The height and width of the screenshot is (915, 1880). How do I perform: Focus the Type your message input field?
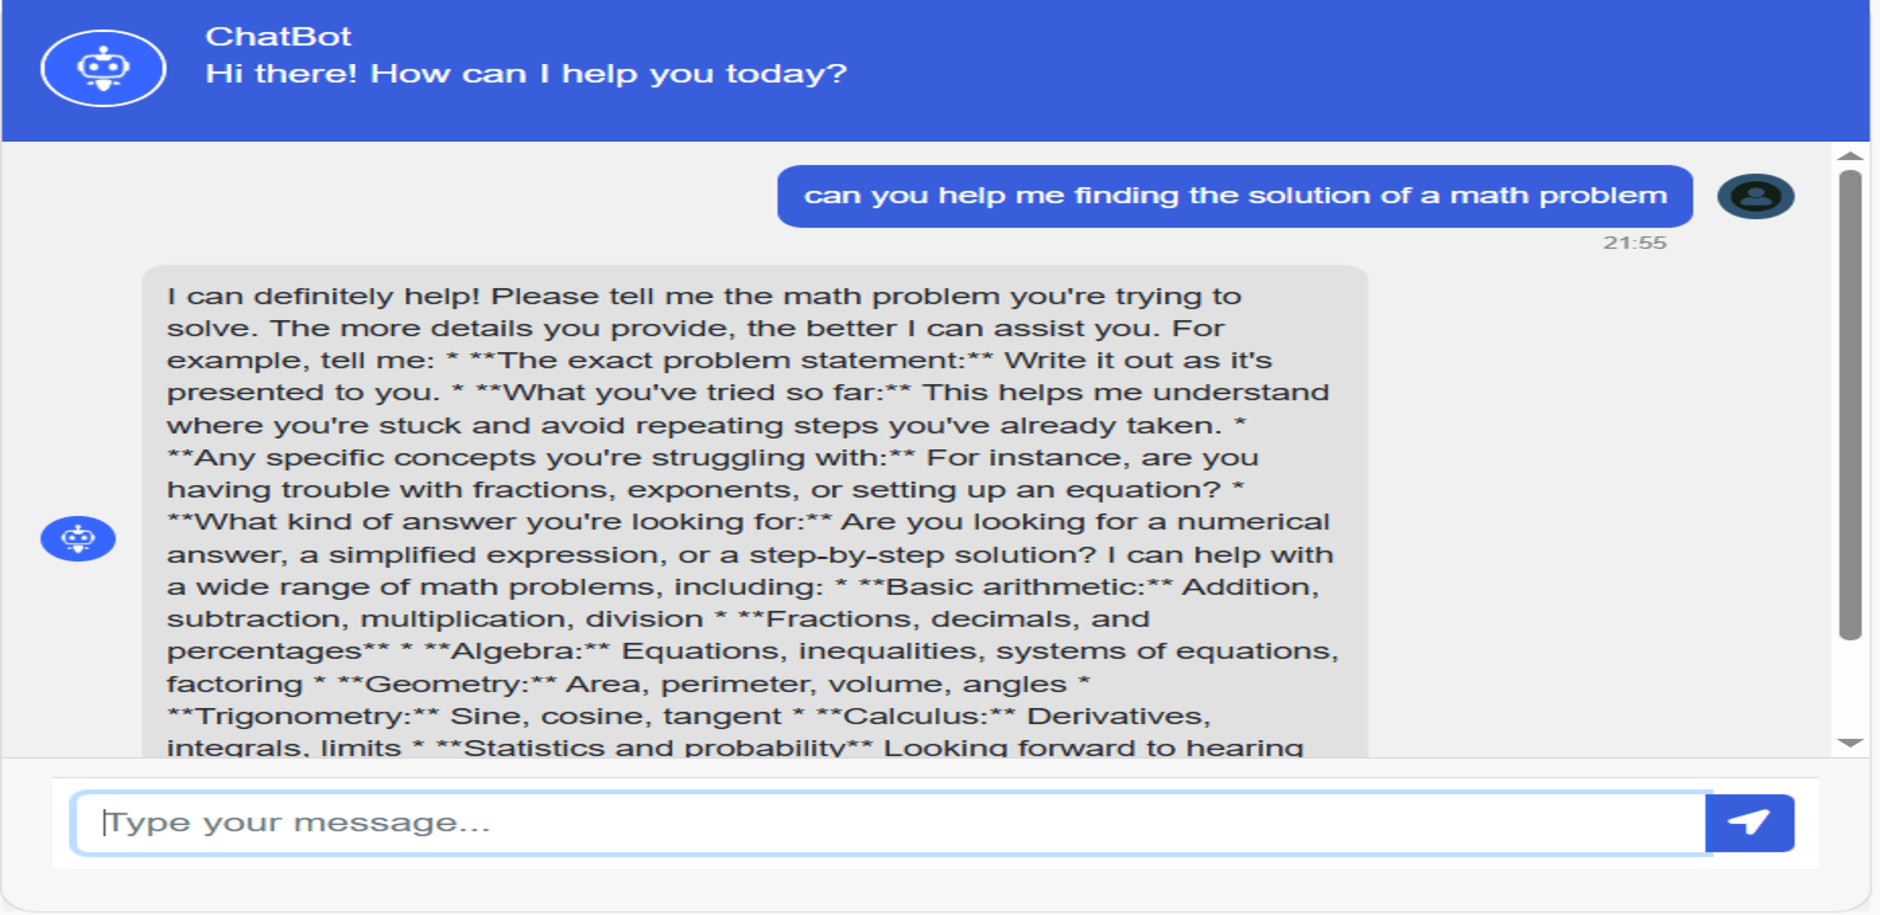point(890,823)
